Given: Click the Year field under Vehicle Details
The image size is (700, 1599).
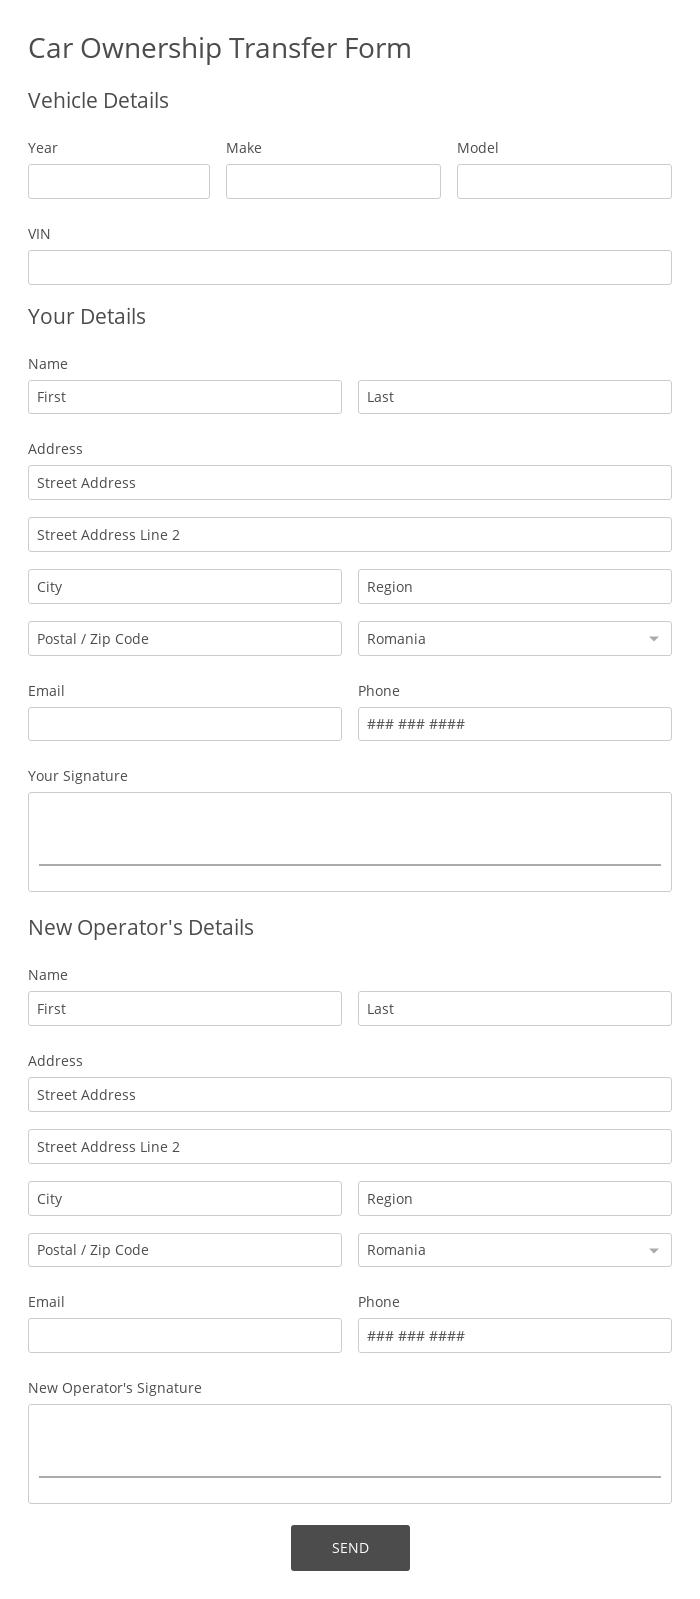Looking at the screenshot, I should [118, 181].
